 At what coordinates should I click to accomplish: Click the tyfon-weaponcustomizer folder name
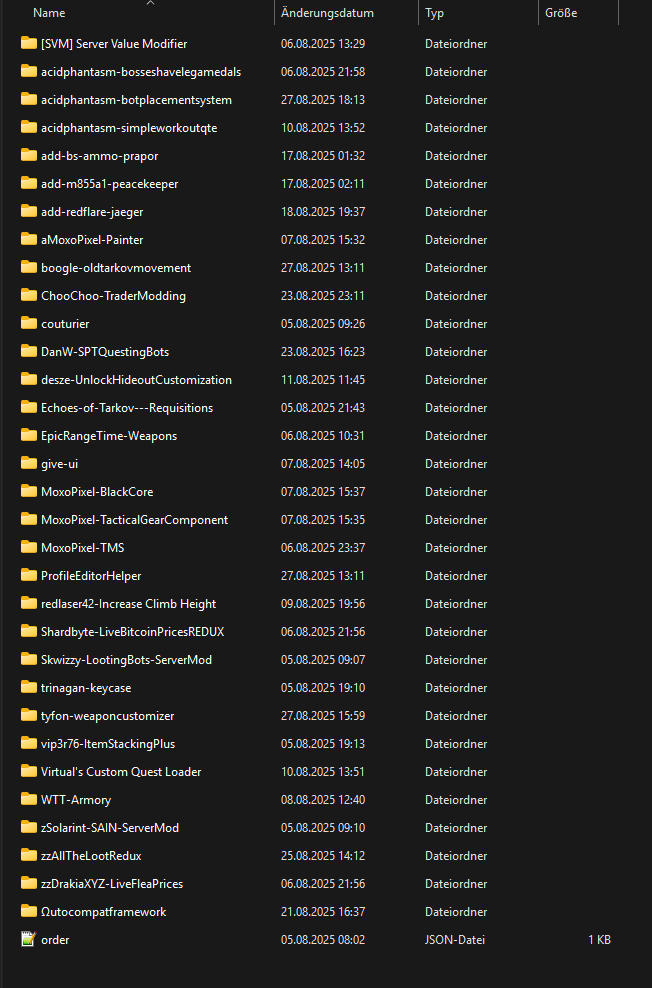[107, 716]
